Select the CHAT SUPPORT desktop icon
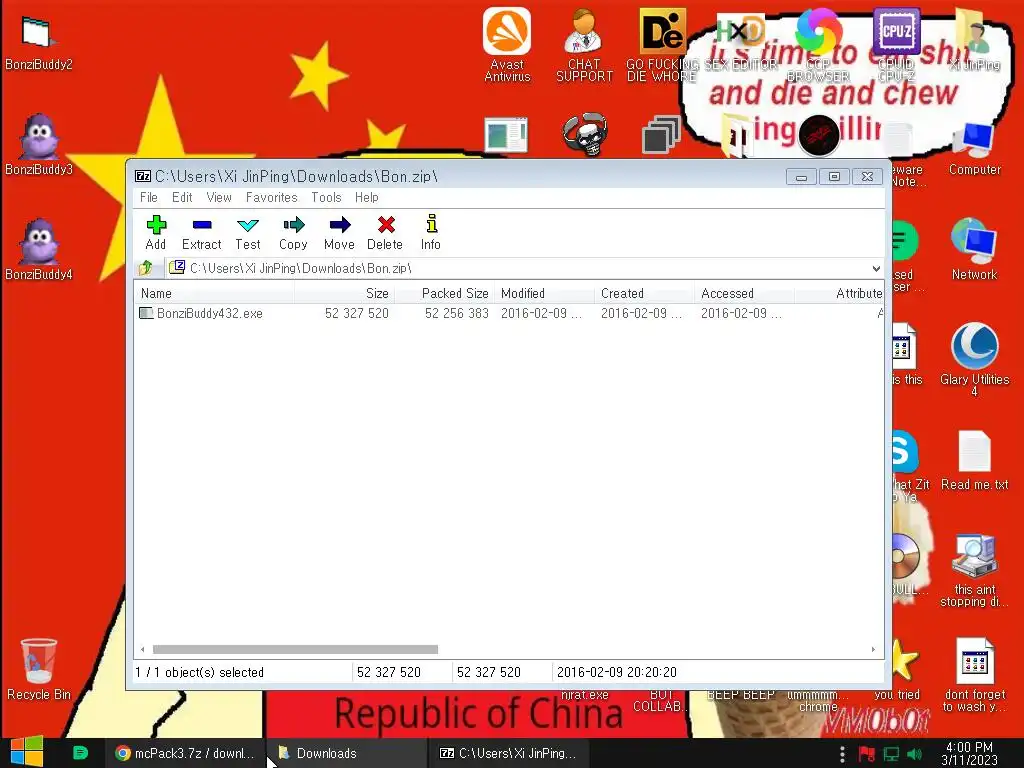Image resolution: width=1024 pixels, height=768 pixels. (584, 44)
